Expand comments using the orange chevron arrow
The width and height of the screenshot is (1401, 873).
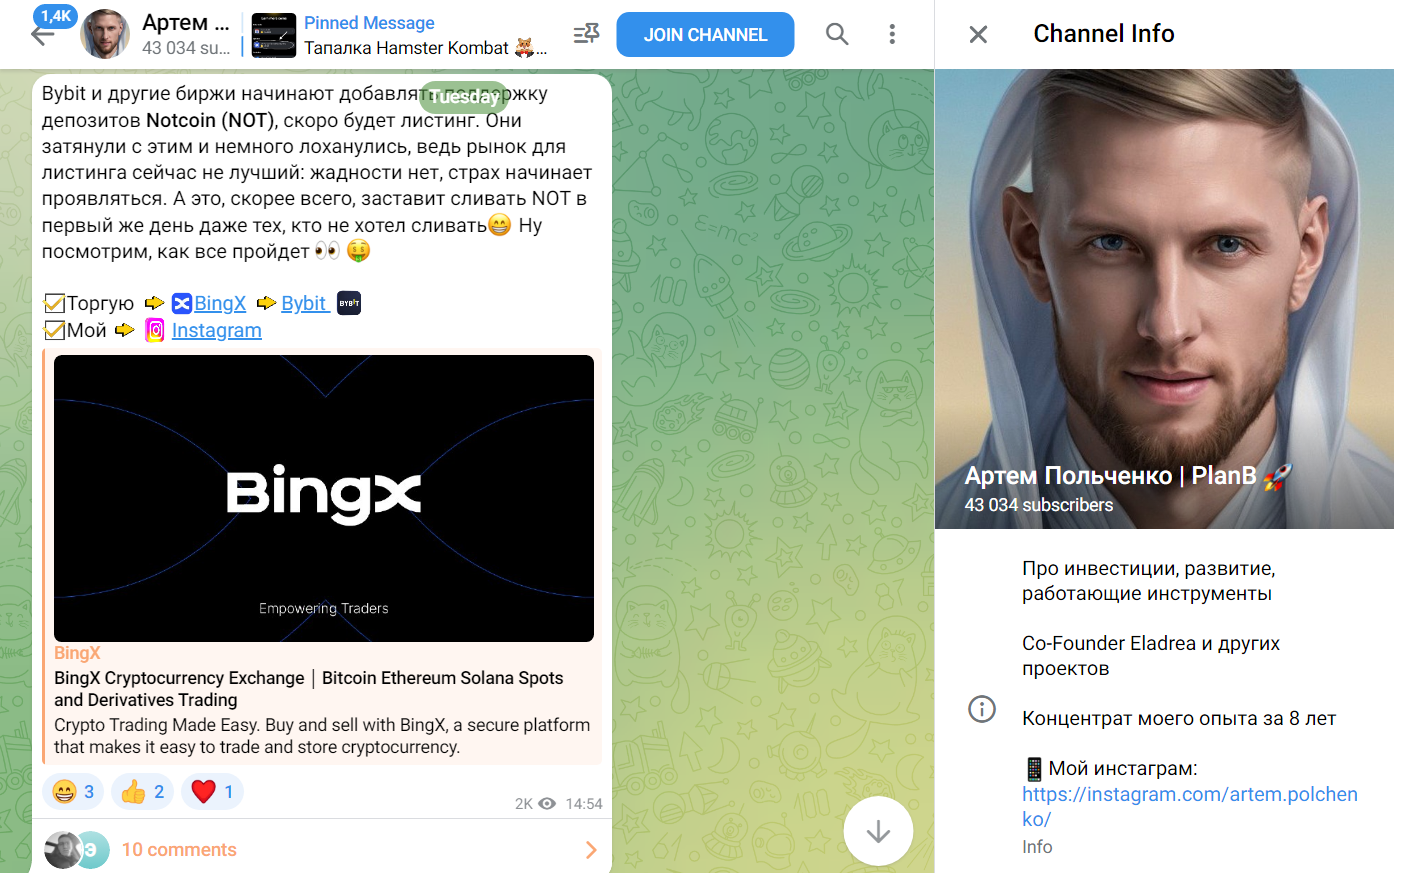coord(591,850)
